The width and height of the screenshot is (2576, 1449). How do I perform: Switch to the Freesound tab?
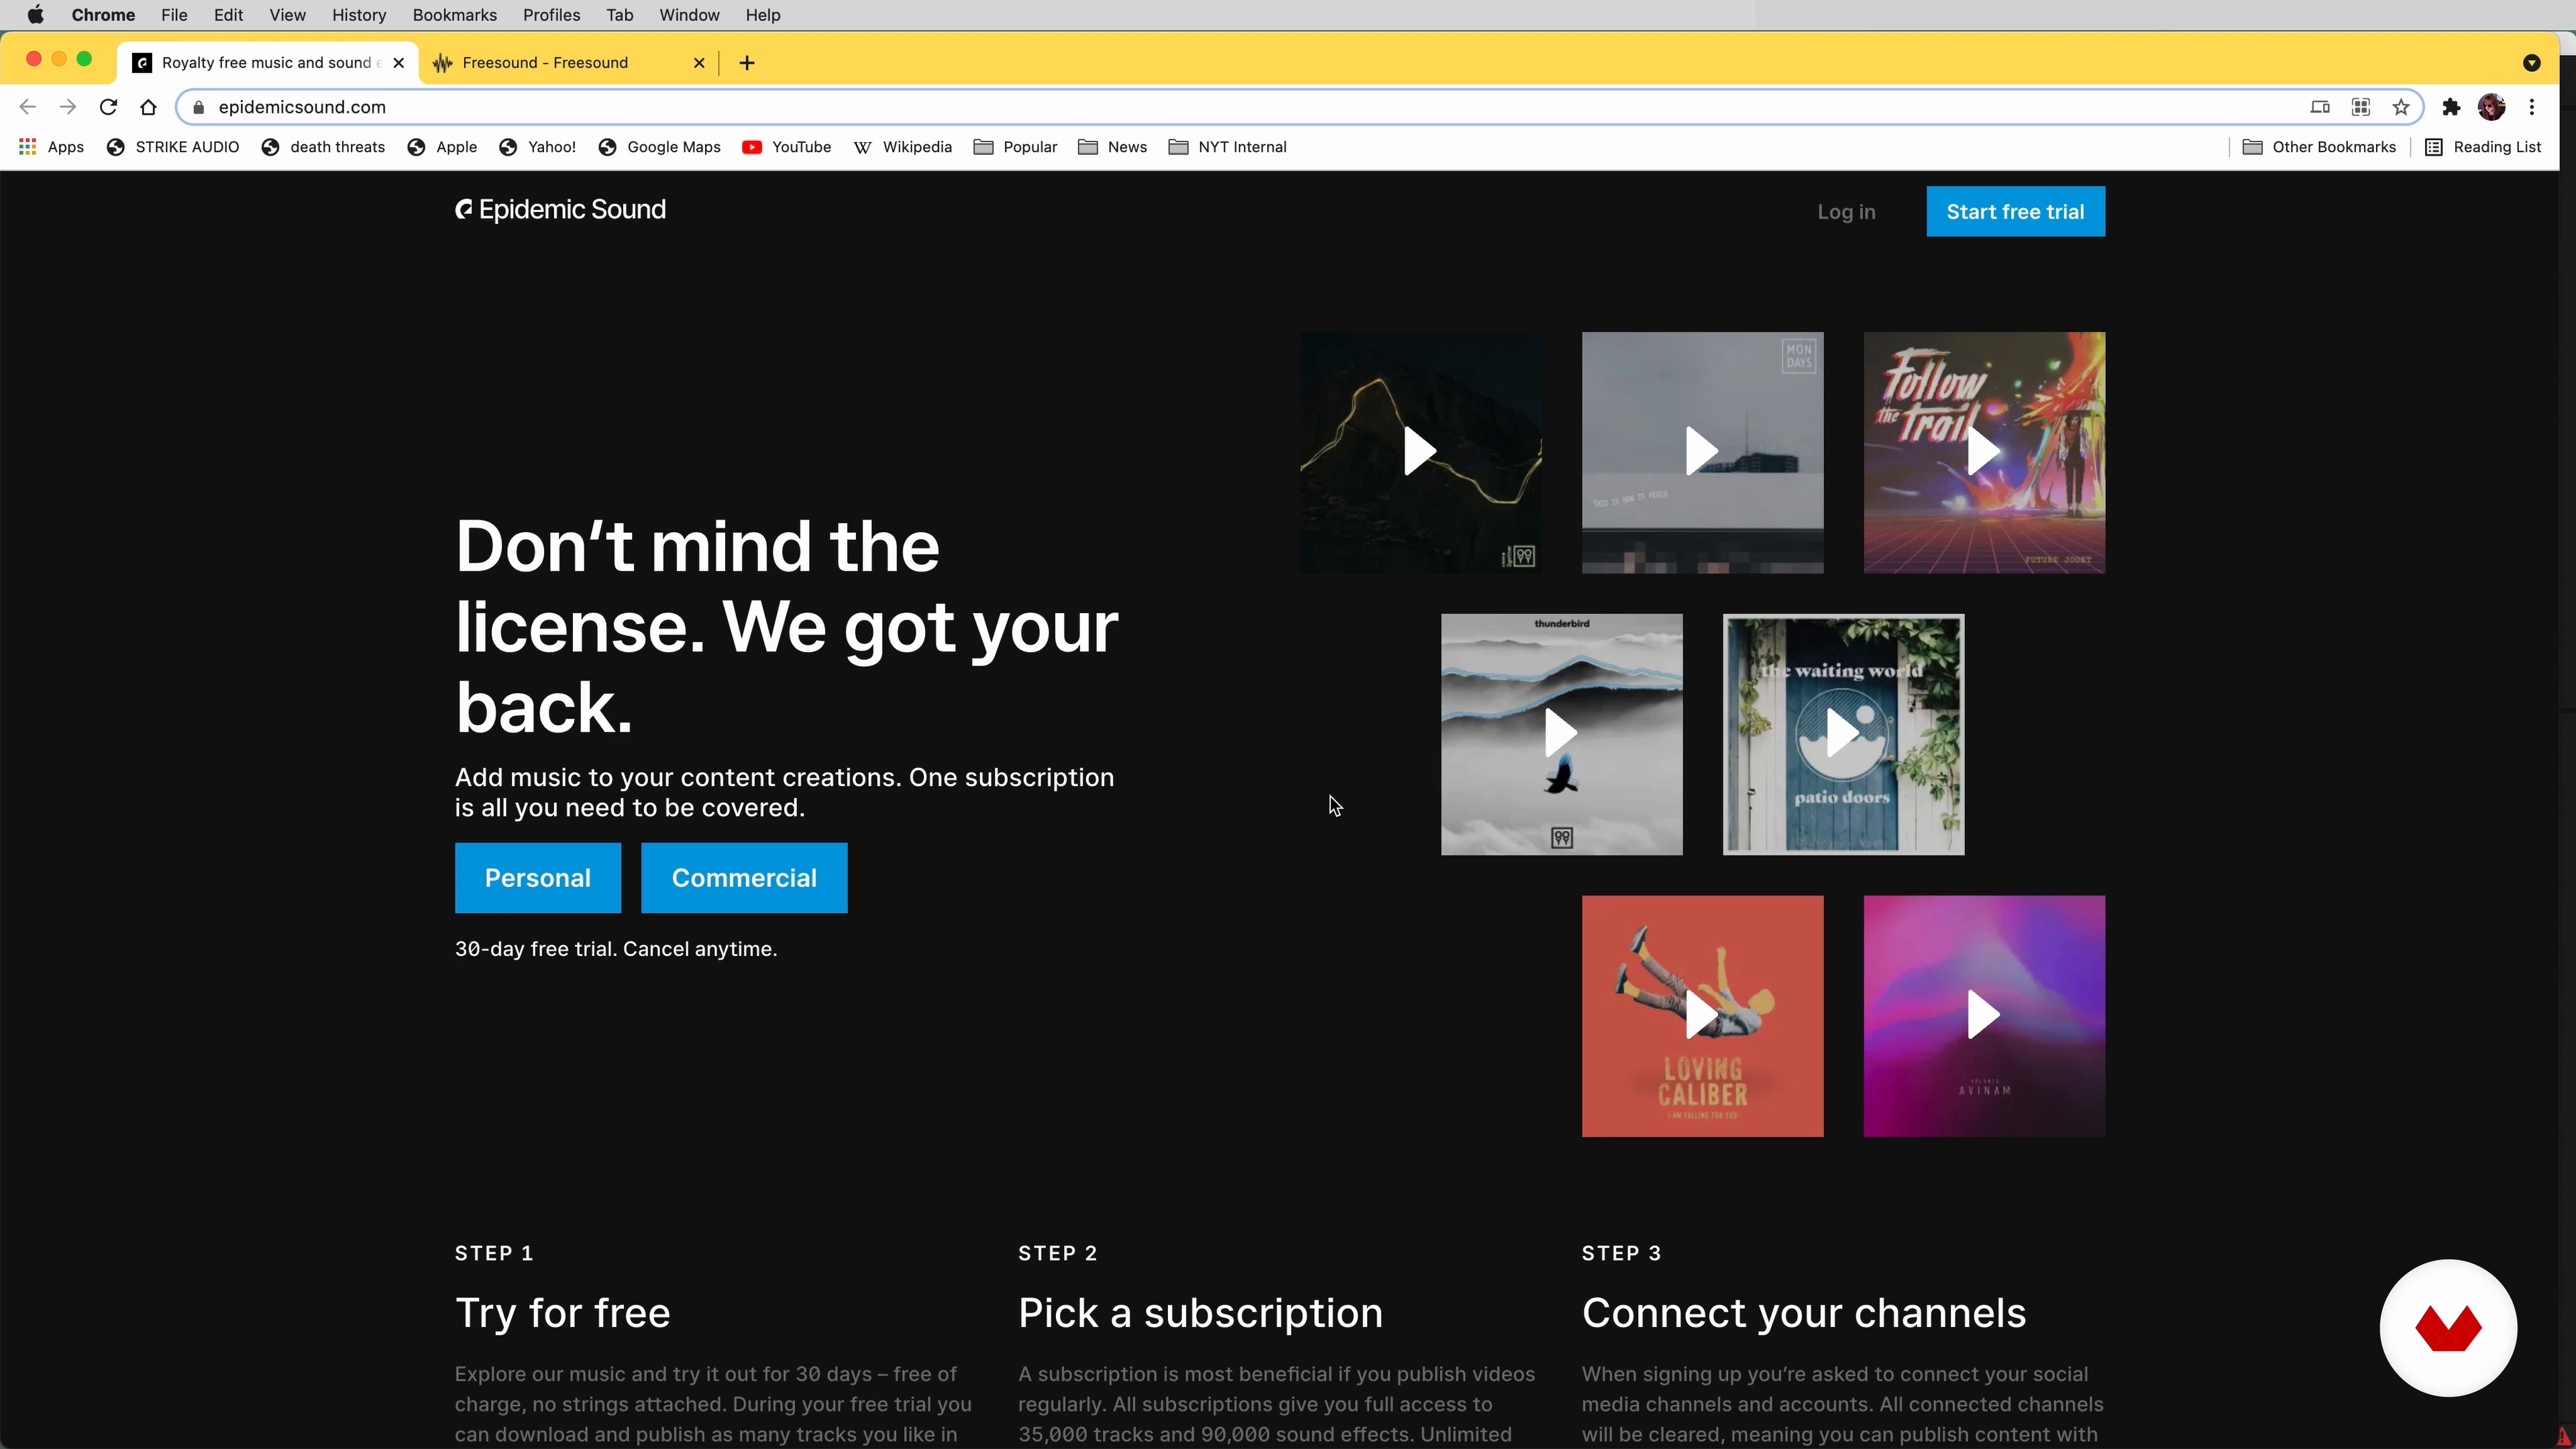568,63
